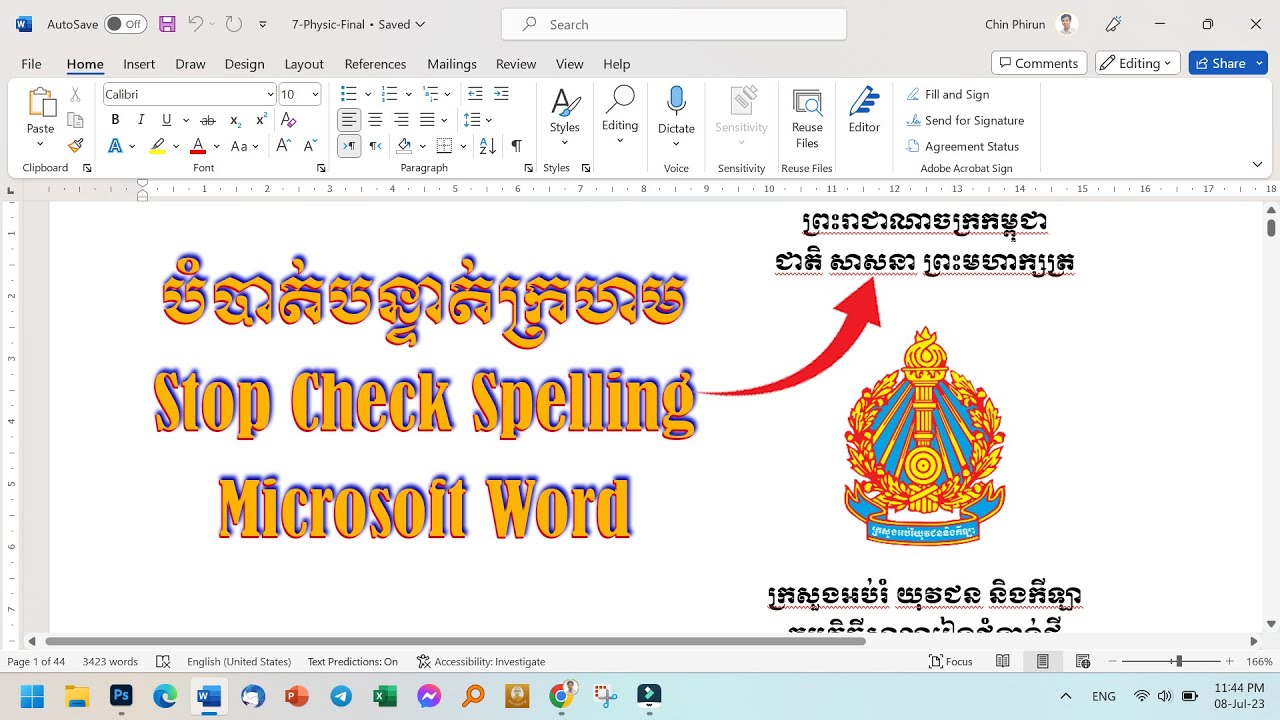Select the Format Painter brush
Viewport: 1280px width, 720px height.
pyautogui.click(x=75, y=146)
